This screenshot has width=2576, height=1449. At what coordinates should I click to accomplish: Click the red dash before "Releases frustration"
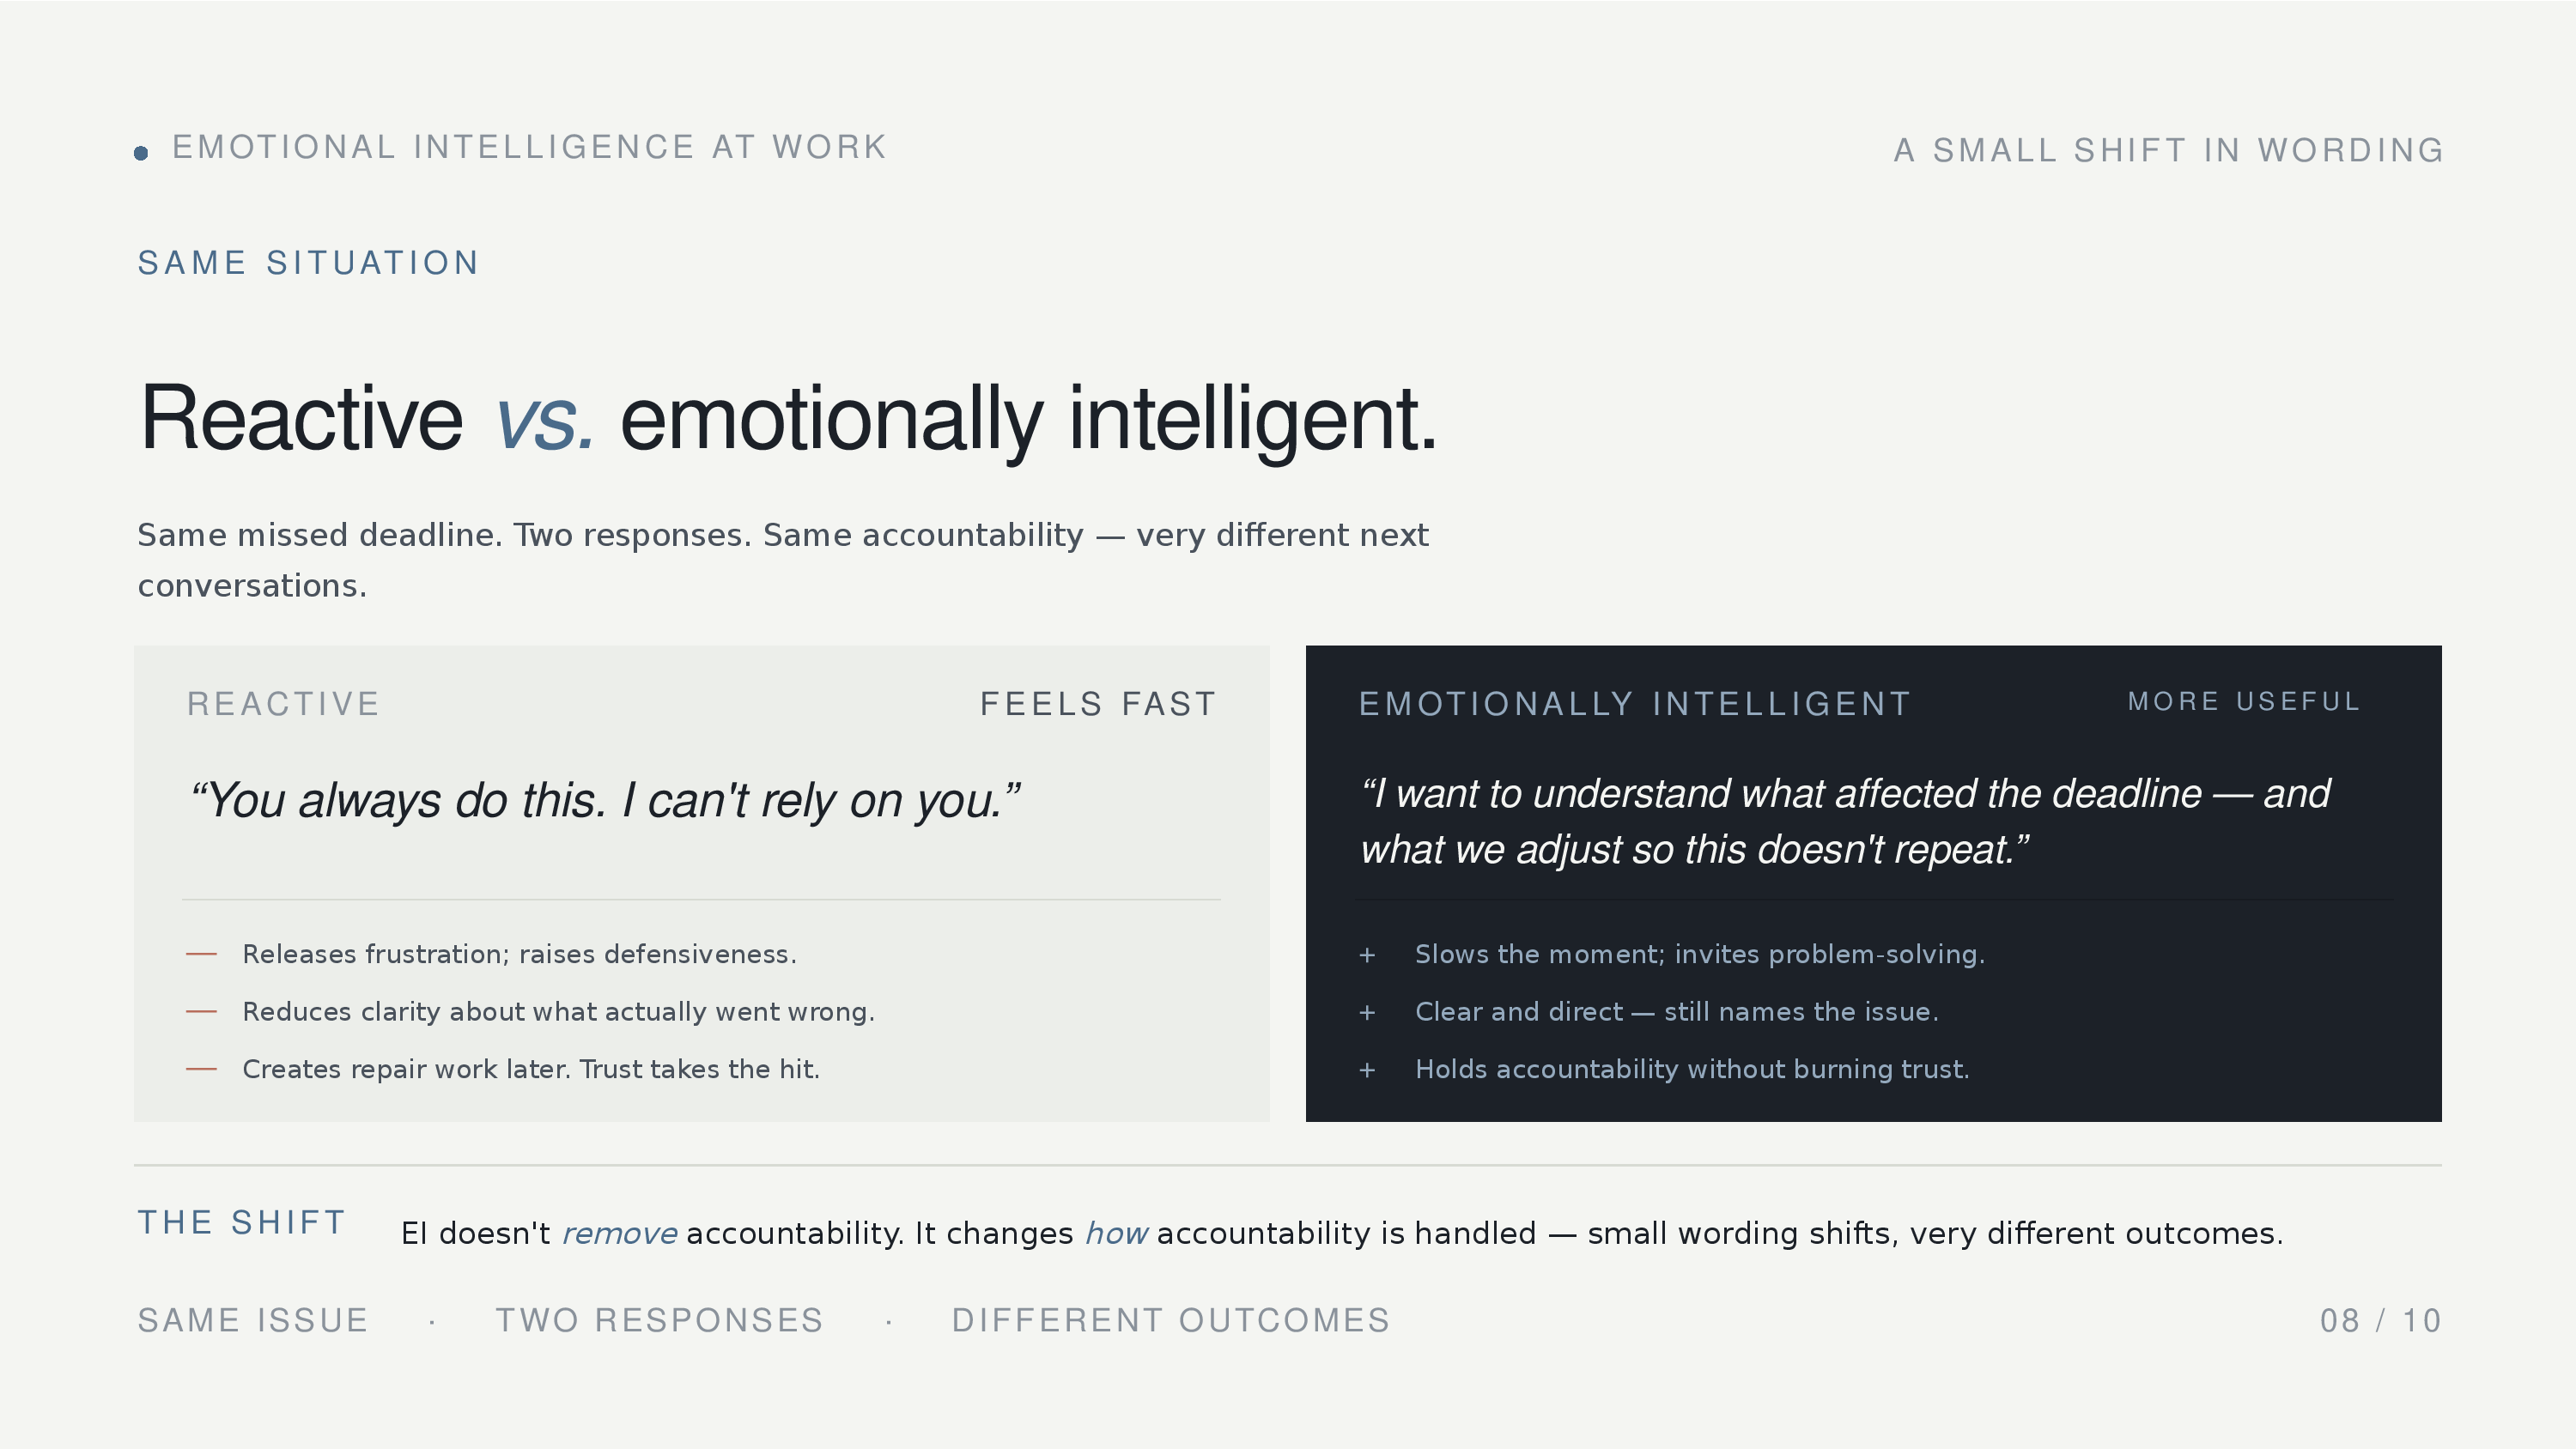click(x=201, y=955)
